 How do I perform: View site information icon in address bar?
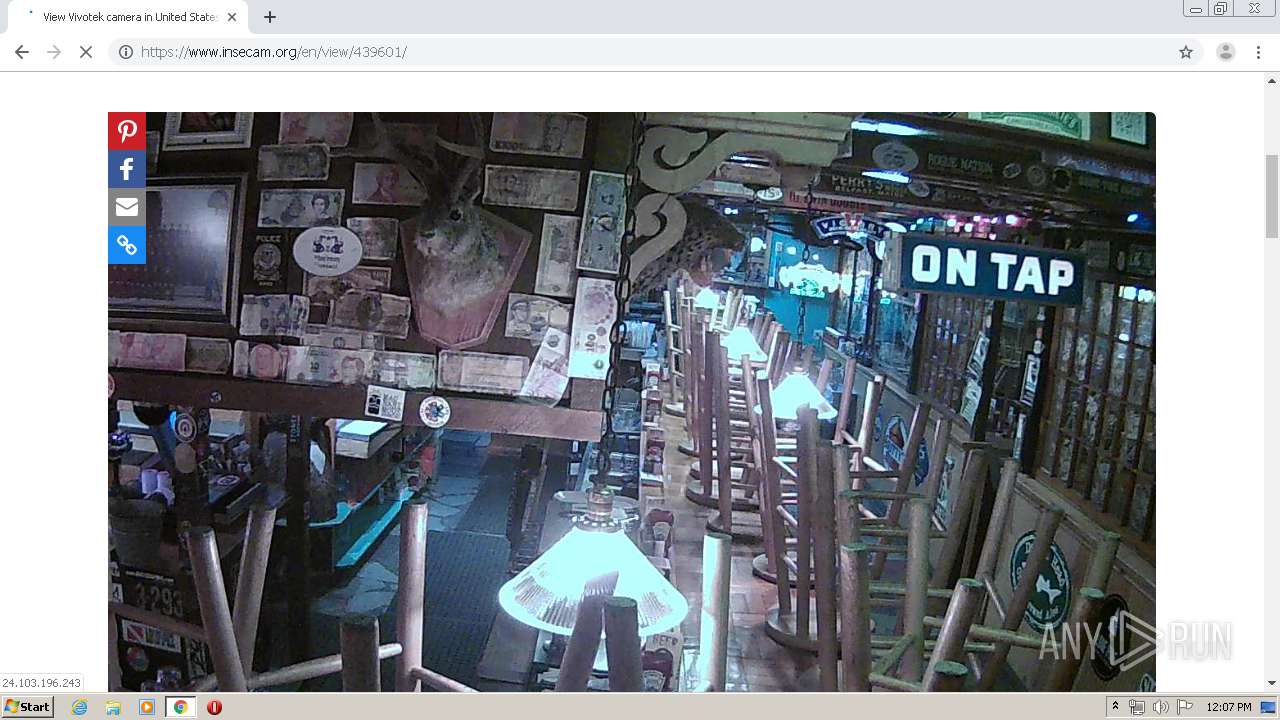[x=126, y=52]
